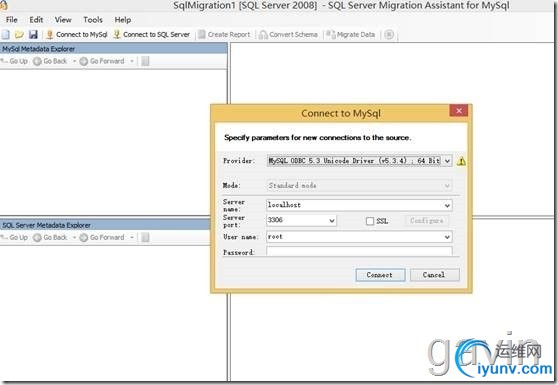The height and width of the screenshot is (385, 558).
Task: Click Go Forward in SQL Server Metadata Explorer
Action: tap(102, 237)
